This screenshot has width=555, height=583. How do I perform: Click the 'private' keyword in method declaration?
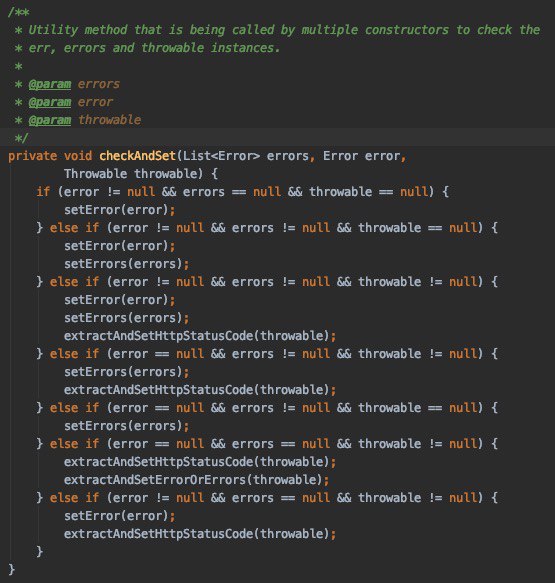pos(32,156)
